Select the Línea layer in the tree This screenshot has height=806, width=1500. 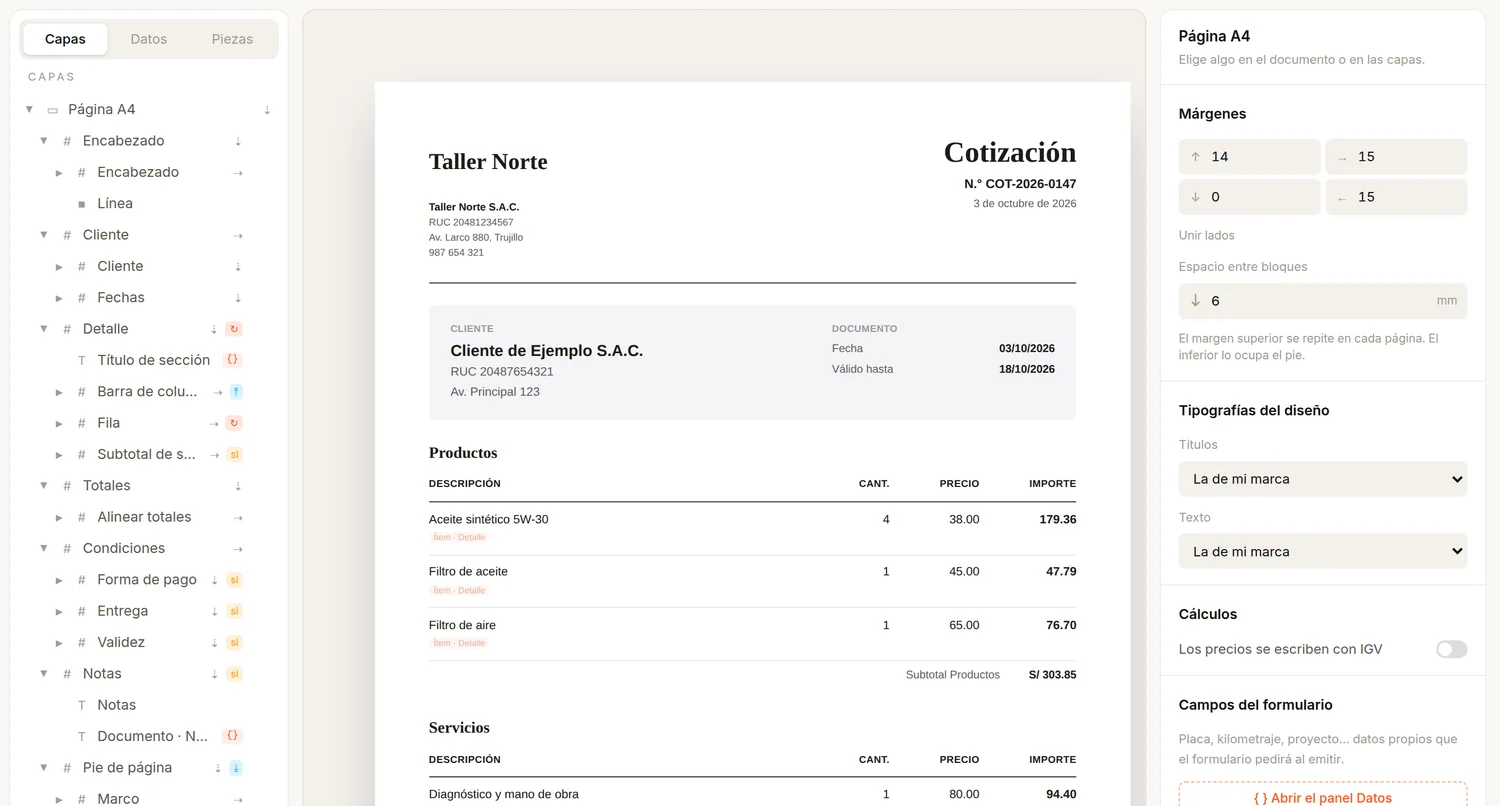[x=115, y=203]
